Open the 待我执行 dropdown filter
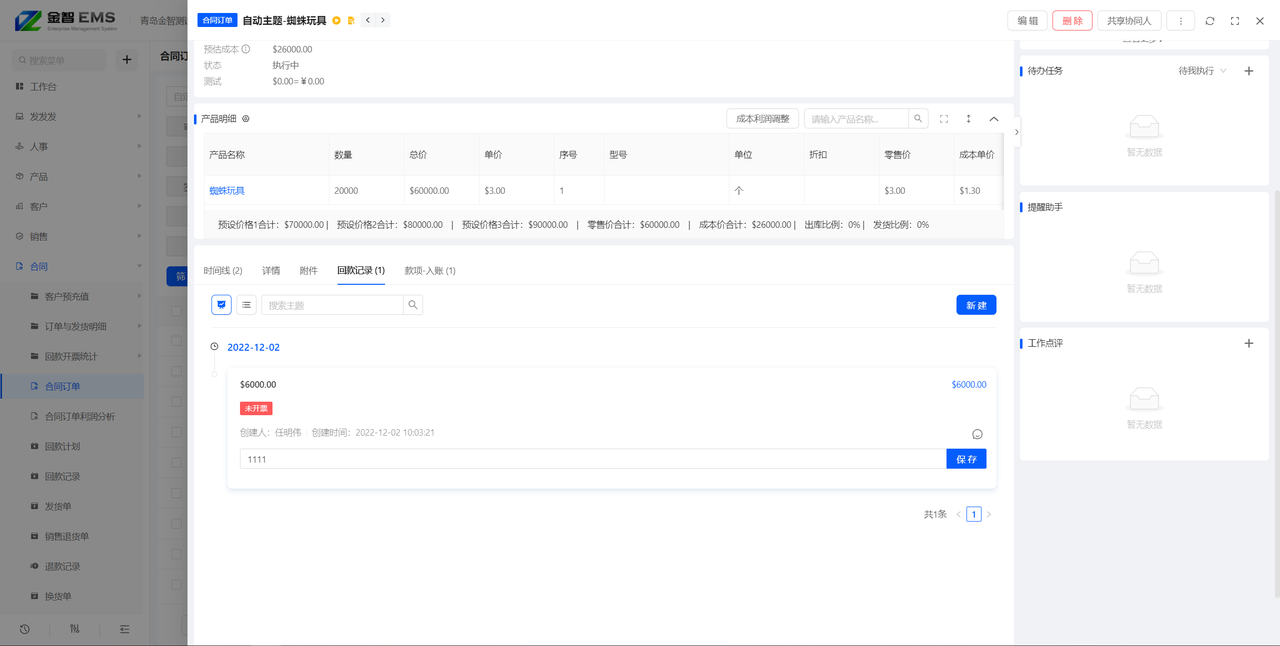 1202,71
